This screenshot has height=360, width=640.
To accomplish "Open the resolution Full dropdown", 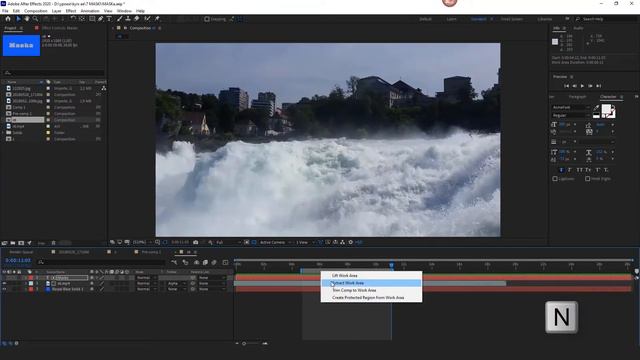I will 228,242.
